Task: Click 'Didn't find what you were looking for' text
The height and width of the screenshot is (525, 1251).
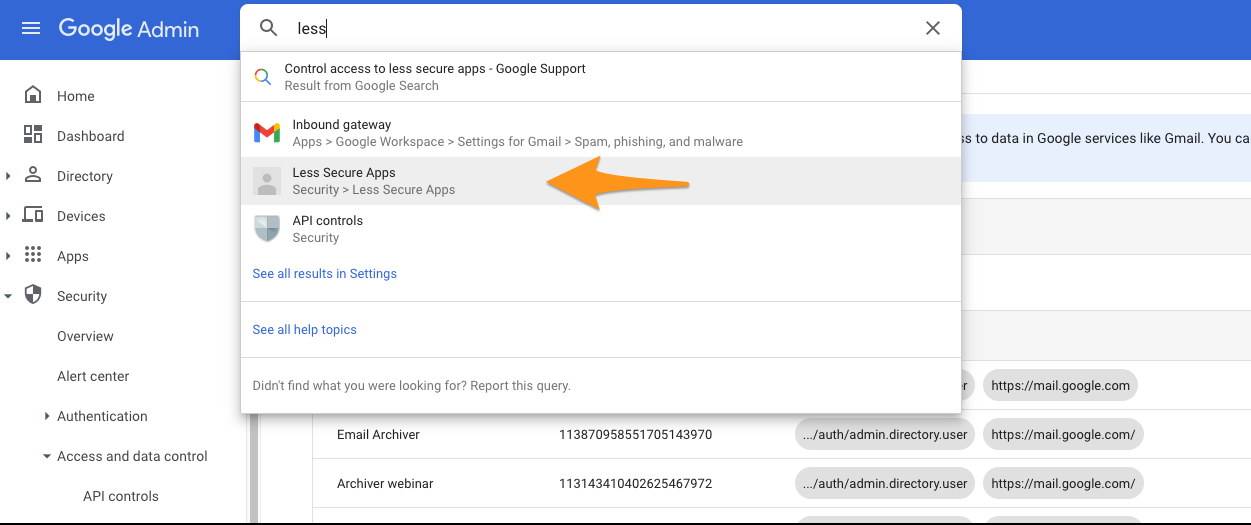Action: [x=411, y=385]
